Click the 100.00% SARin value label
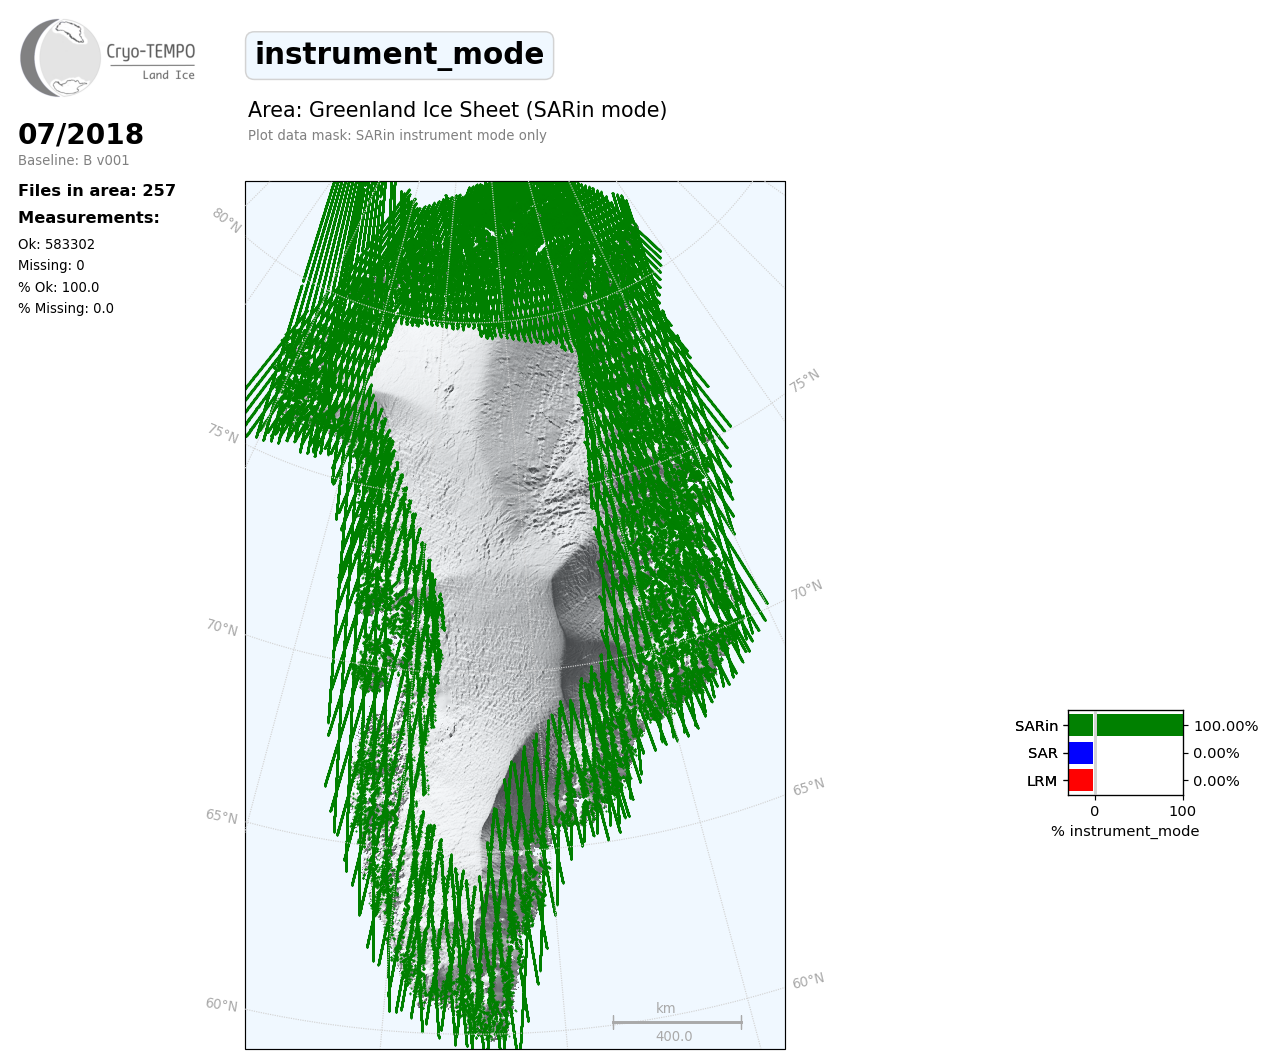The width and height of the screenshot is (1272, 1060). [x=1225, y=726]
